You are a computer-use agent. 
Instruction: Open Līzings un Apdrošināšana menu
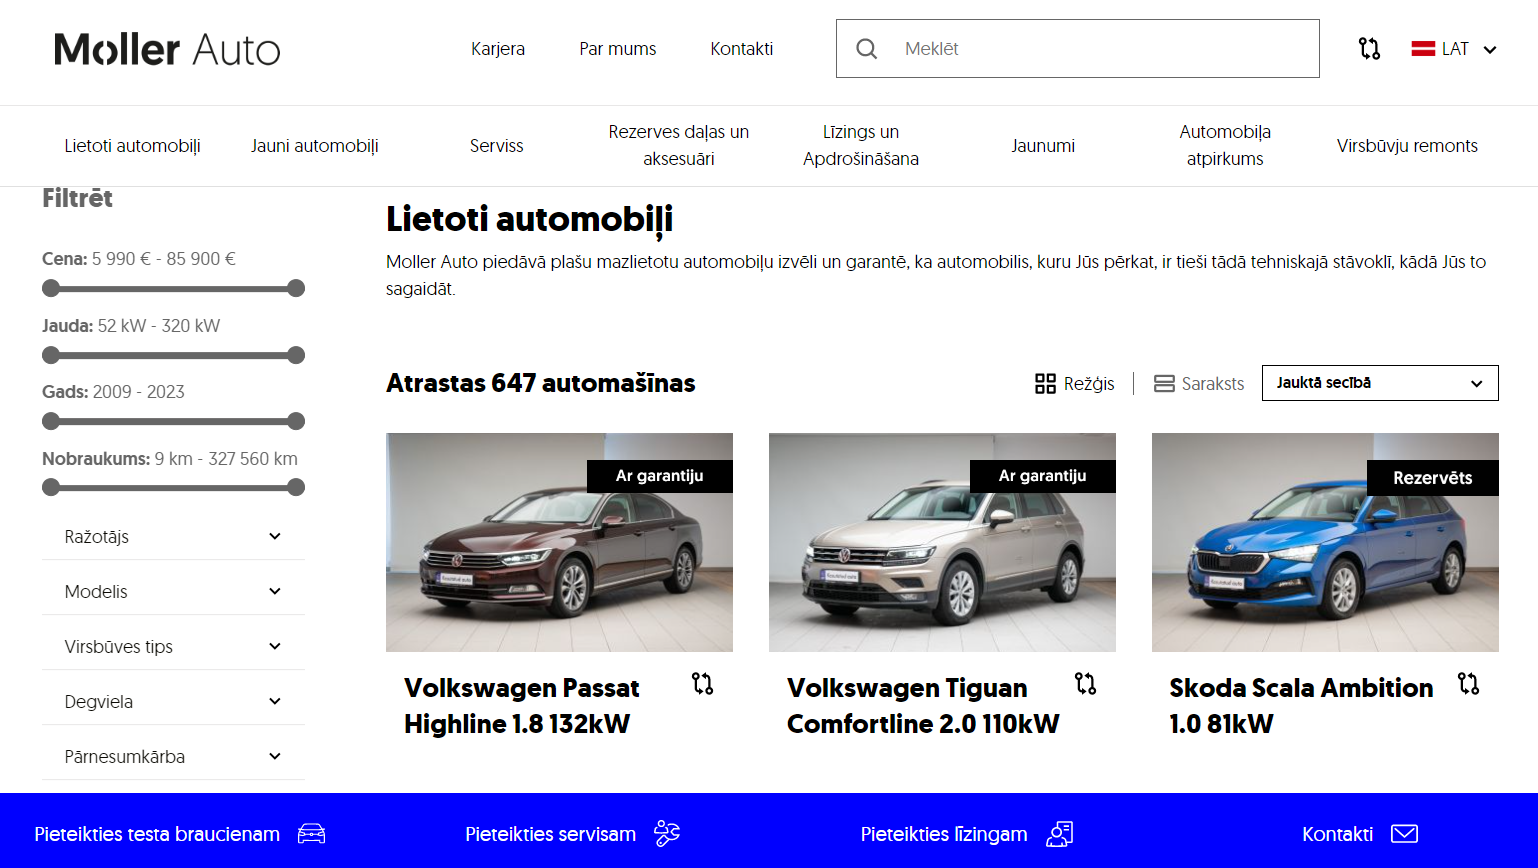click(x=861, y=145)
